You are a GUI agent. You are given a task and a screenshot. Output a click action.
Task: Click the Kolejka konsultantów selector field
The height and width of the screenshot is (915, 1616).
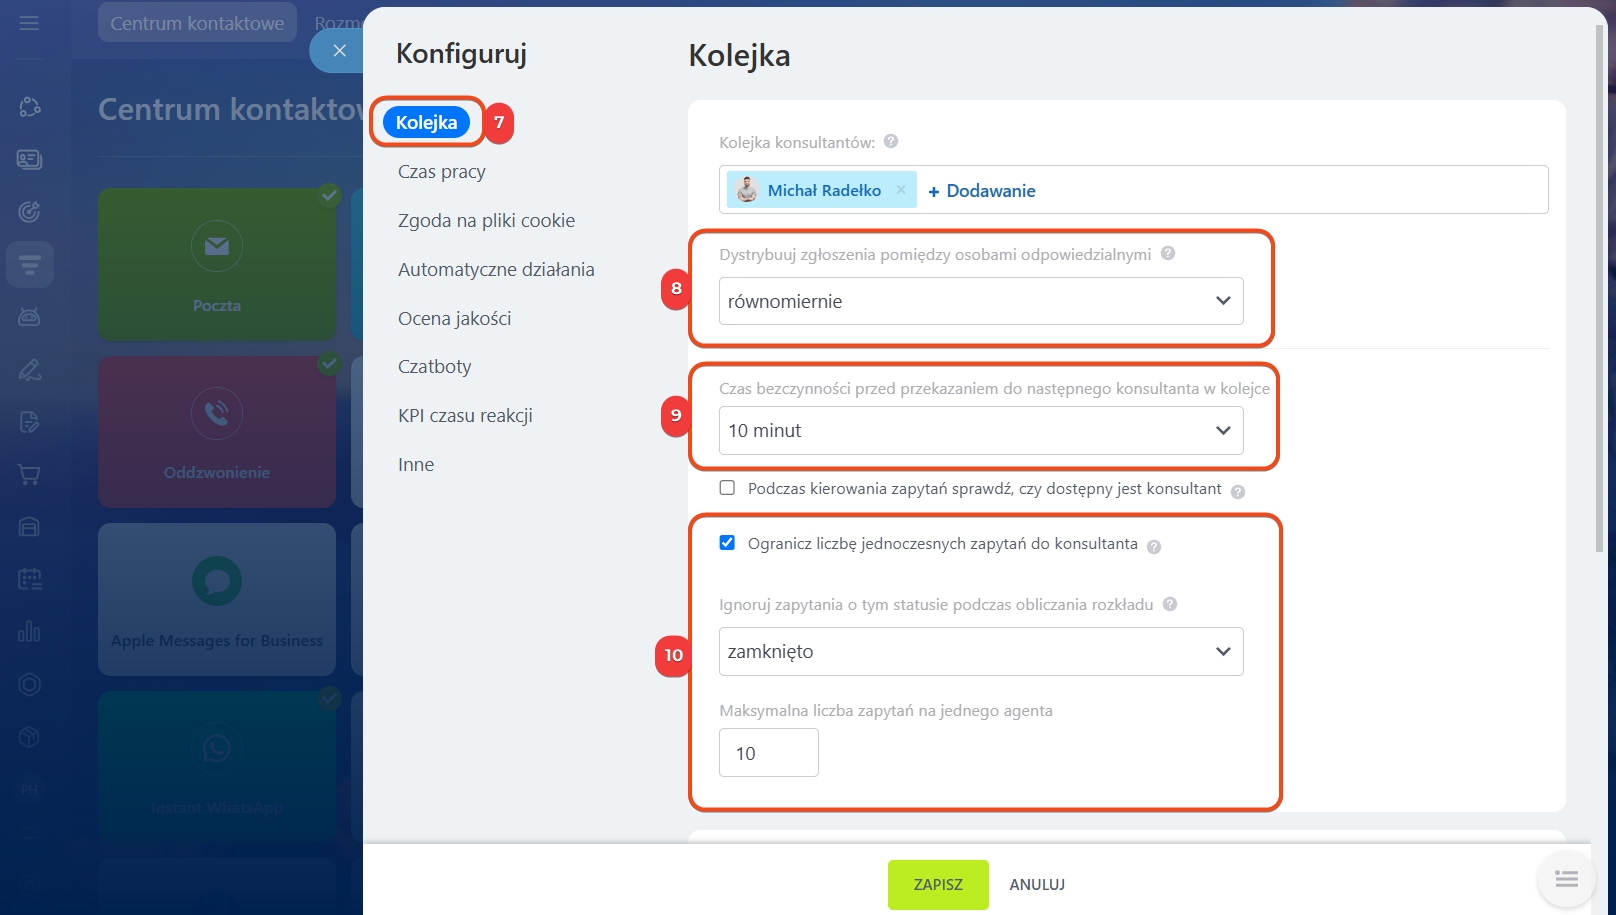tap(1134, 190)
